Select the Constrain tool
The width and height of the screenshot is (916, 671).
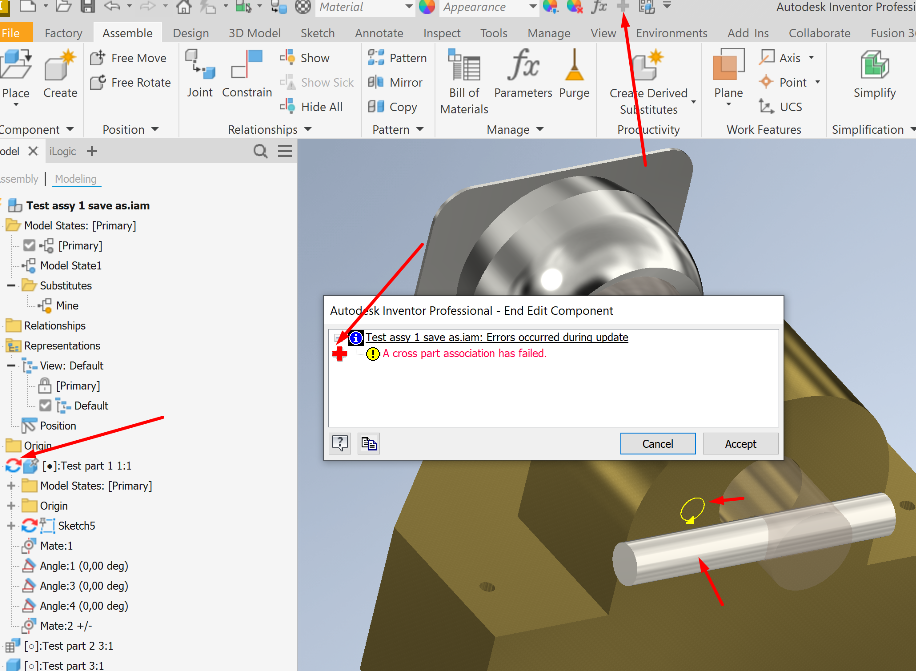246,75
